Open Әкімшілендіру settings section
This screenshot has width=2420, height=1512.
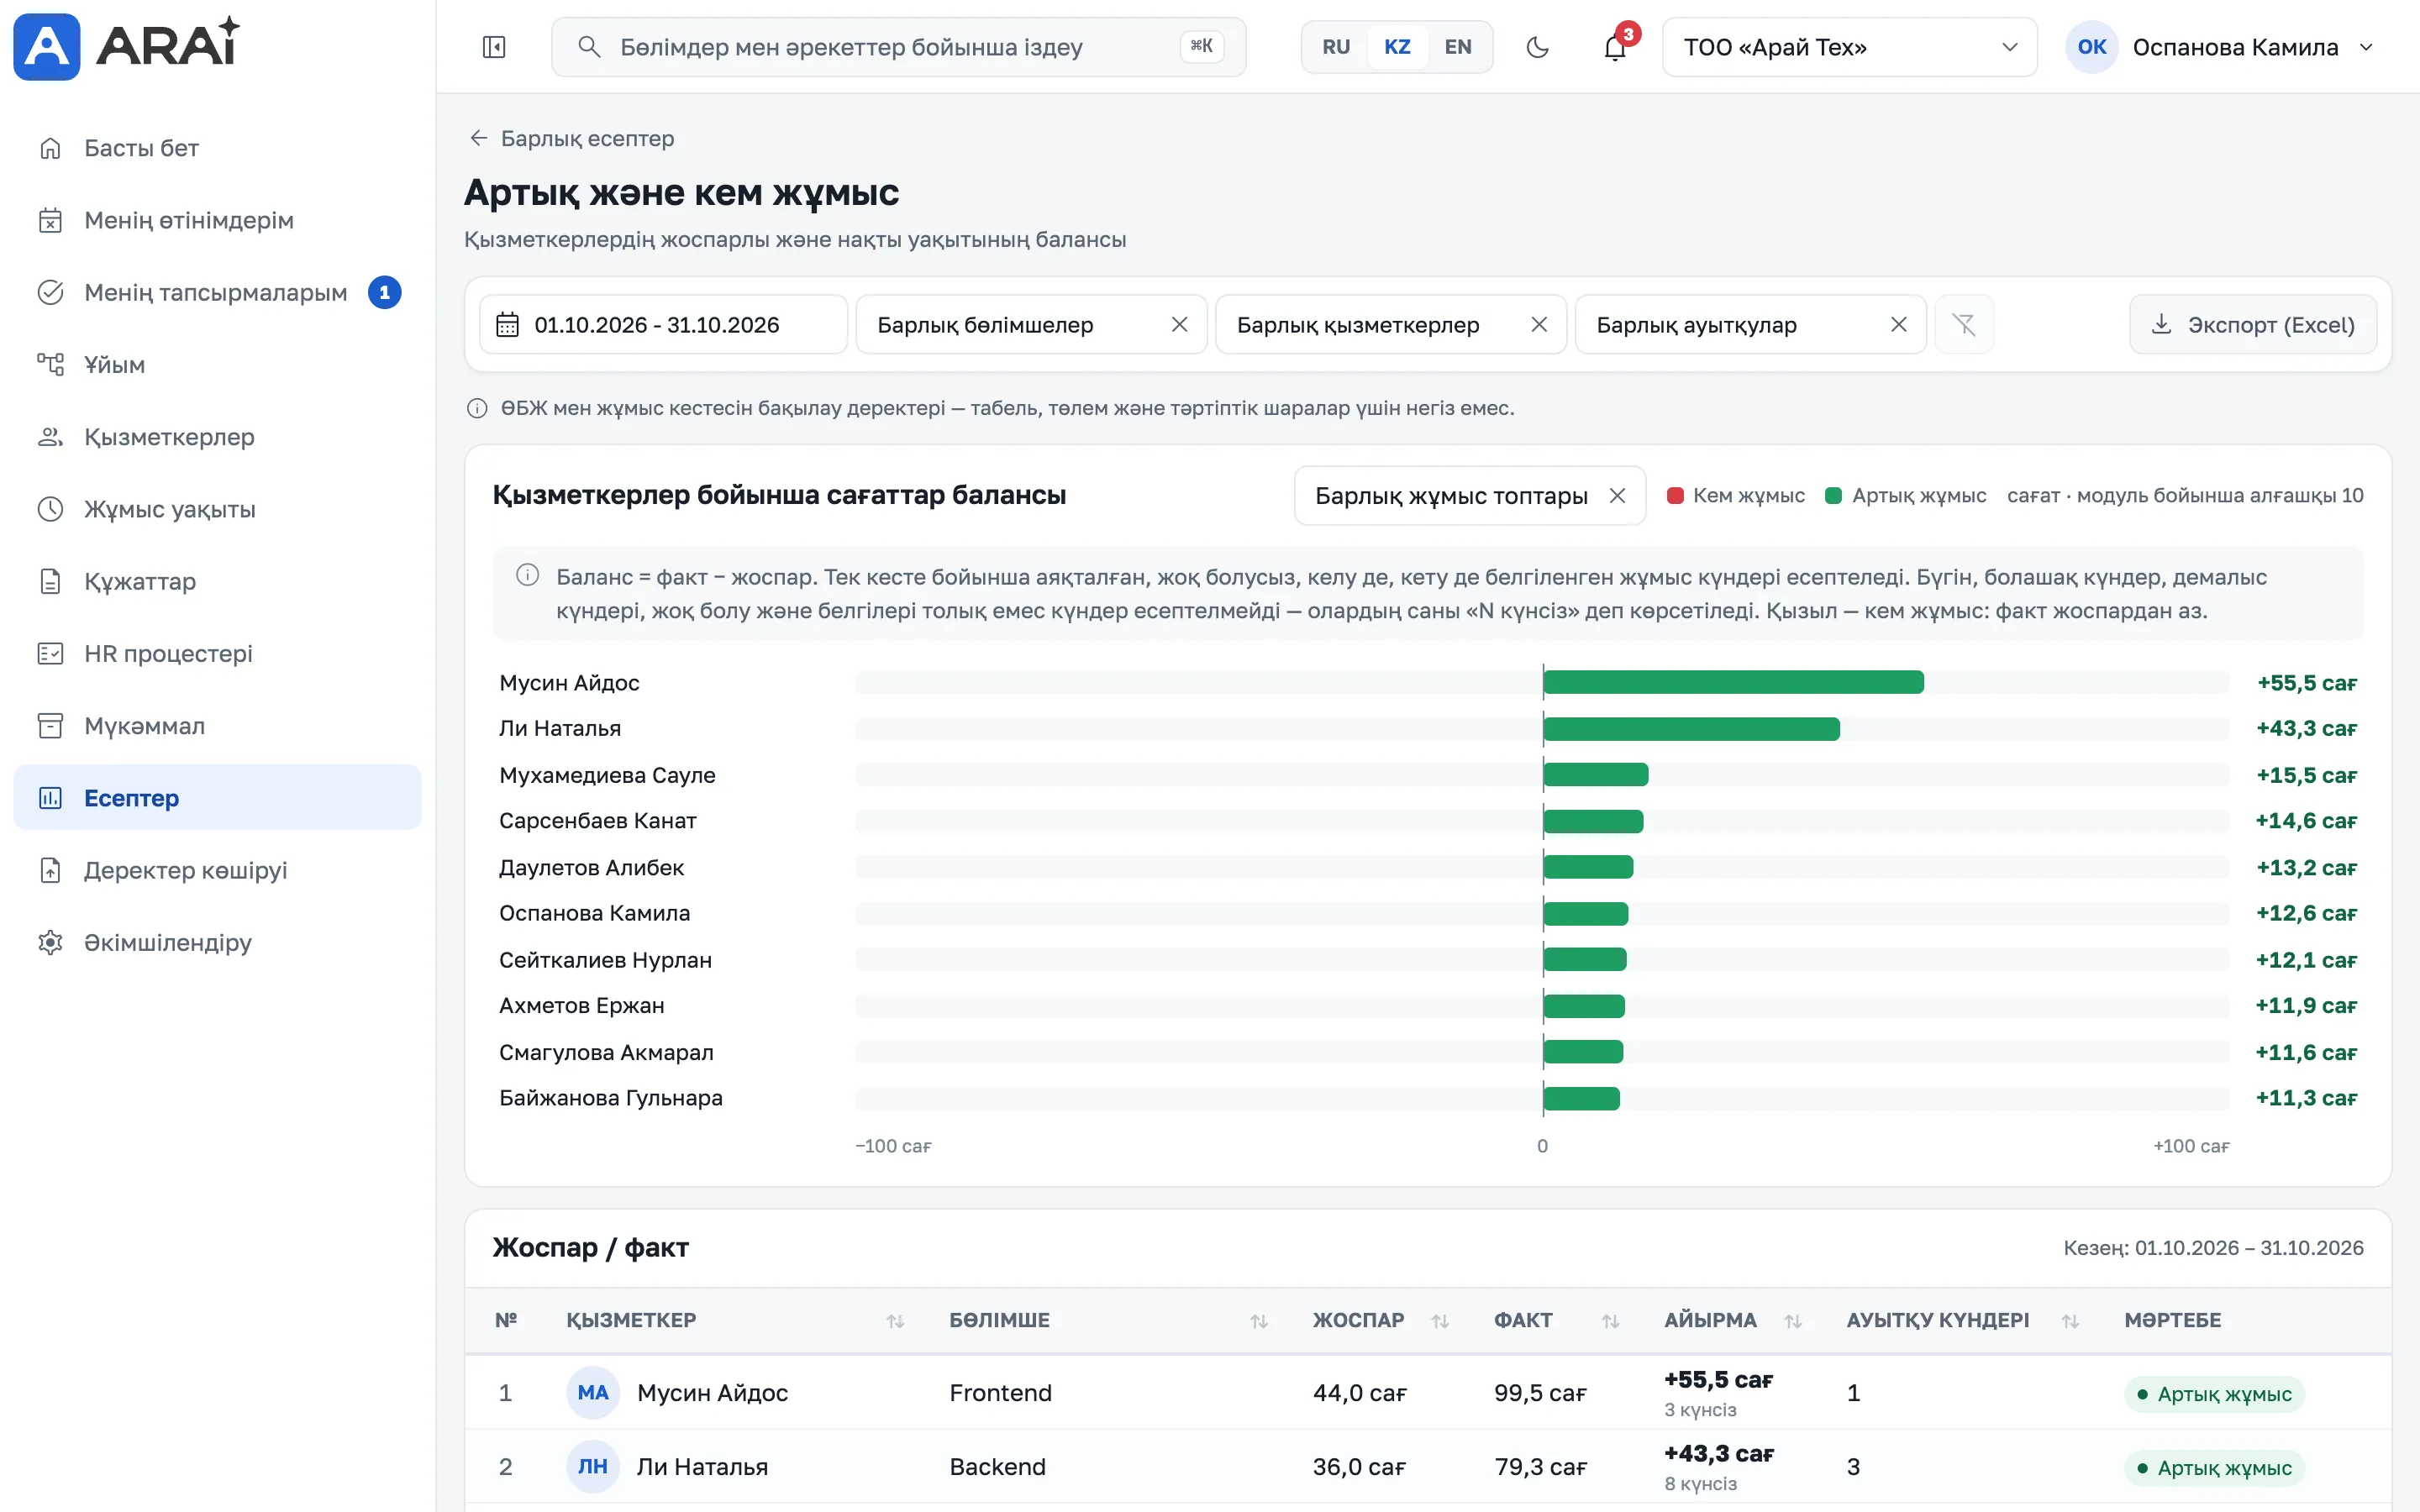217,942
